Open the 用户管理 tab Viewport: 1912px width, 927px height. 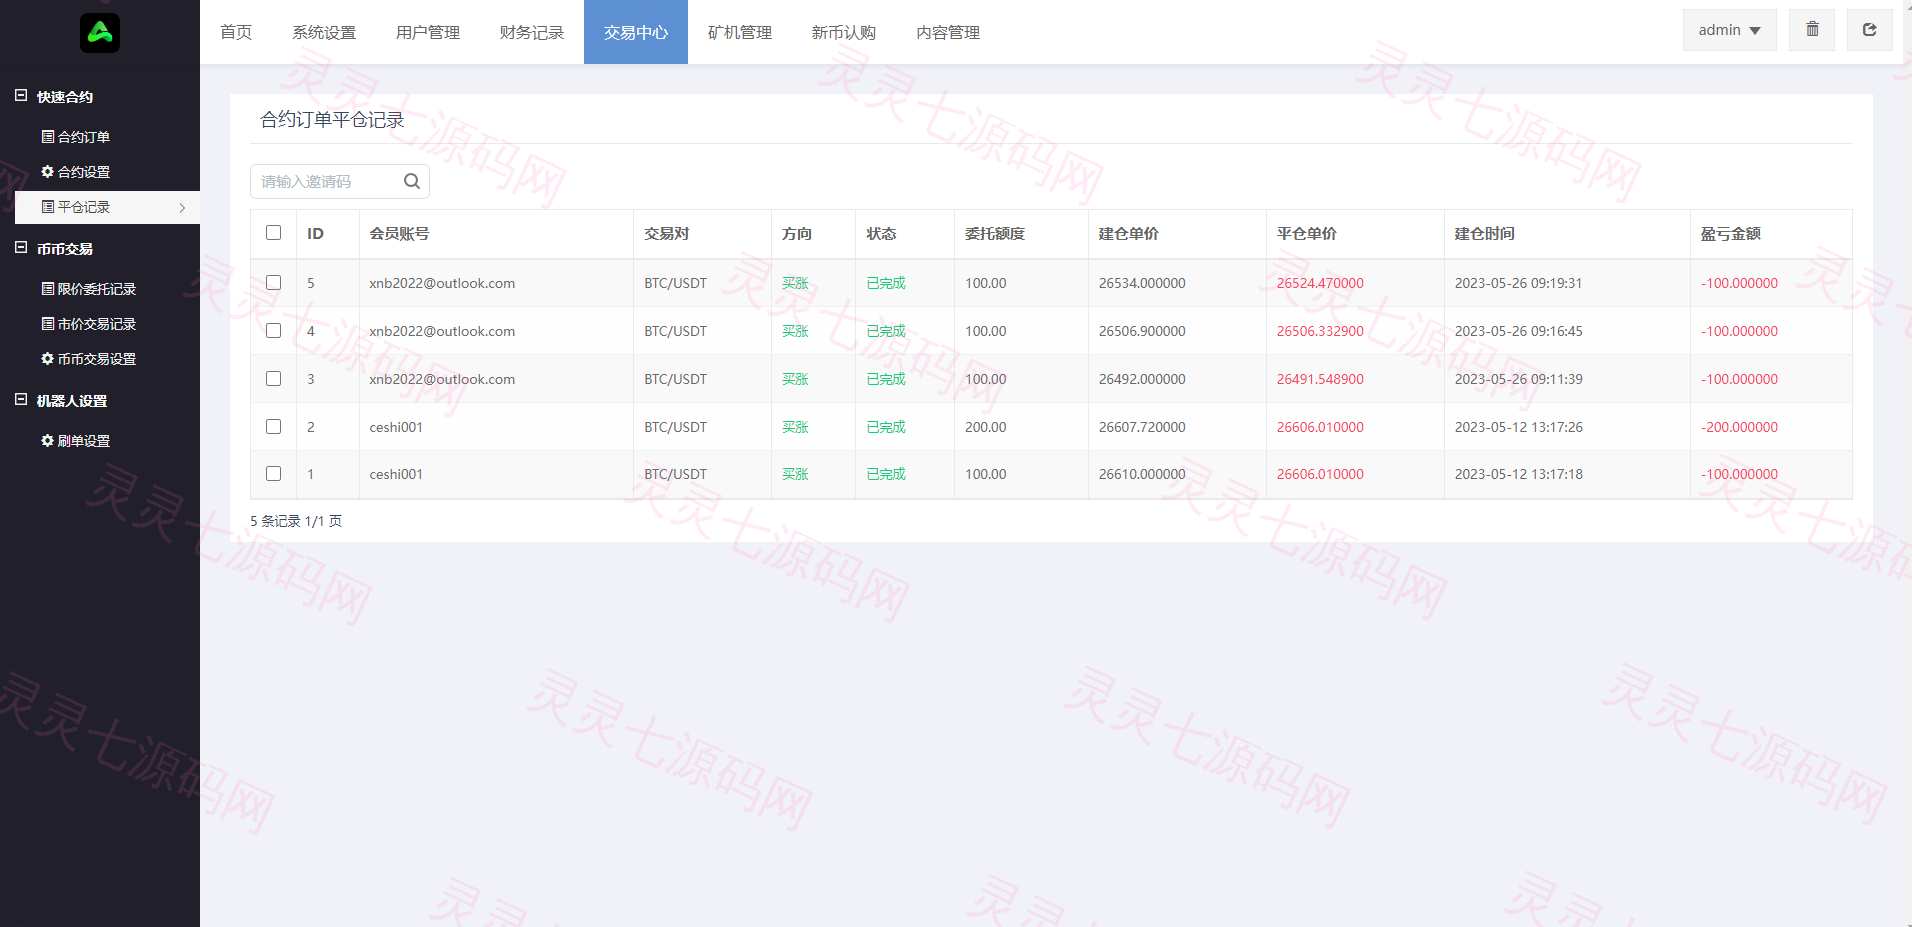pos(428,32)
